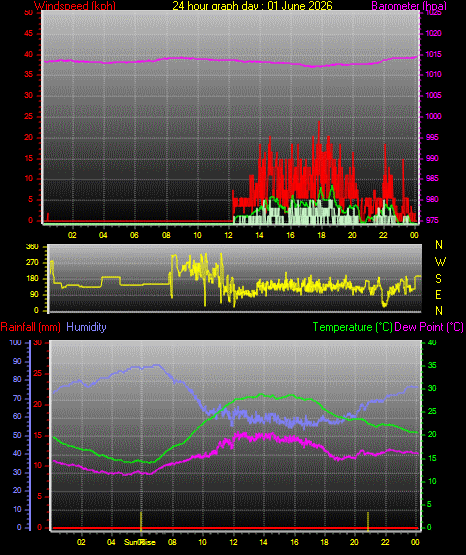466x555 pixels.
Task: Click the "S" compass label beside the wind direction graph
Action: coord(438,279)
